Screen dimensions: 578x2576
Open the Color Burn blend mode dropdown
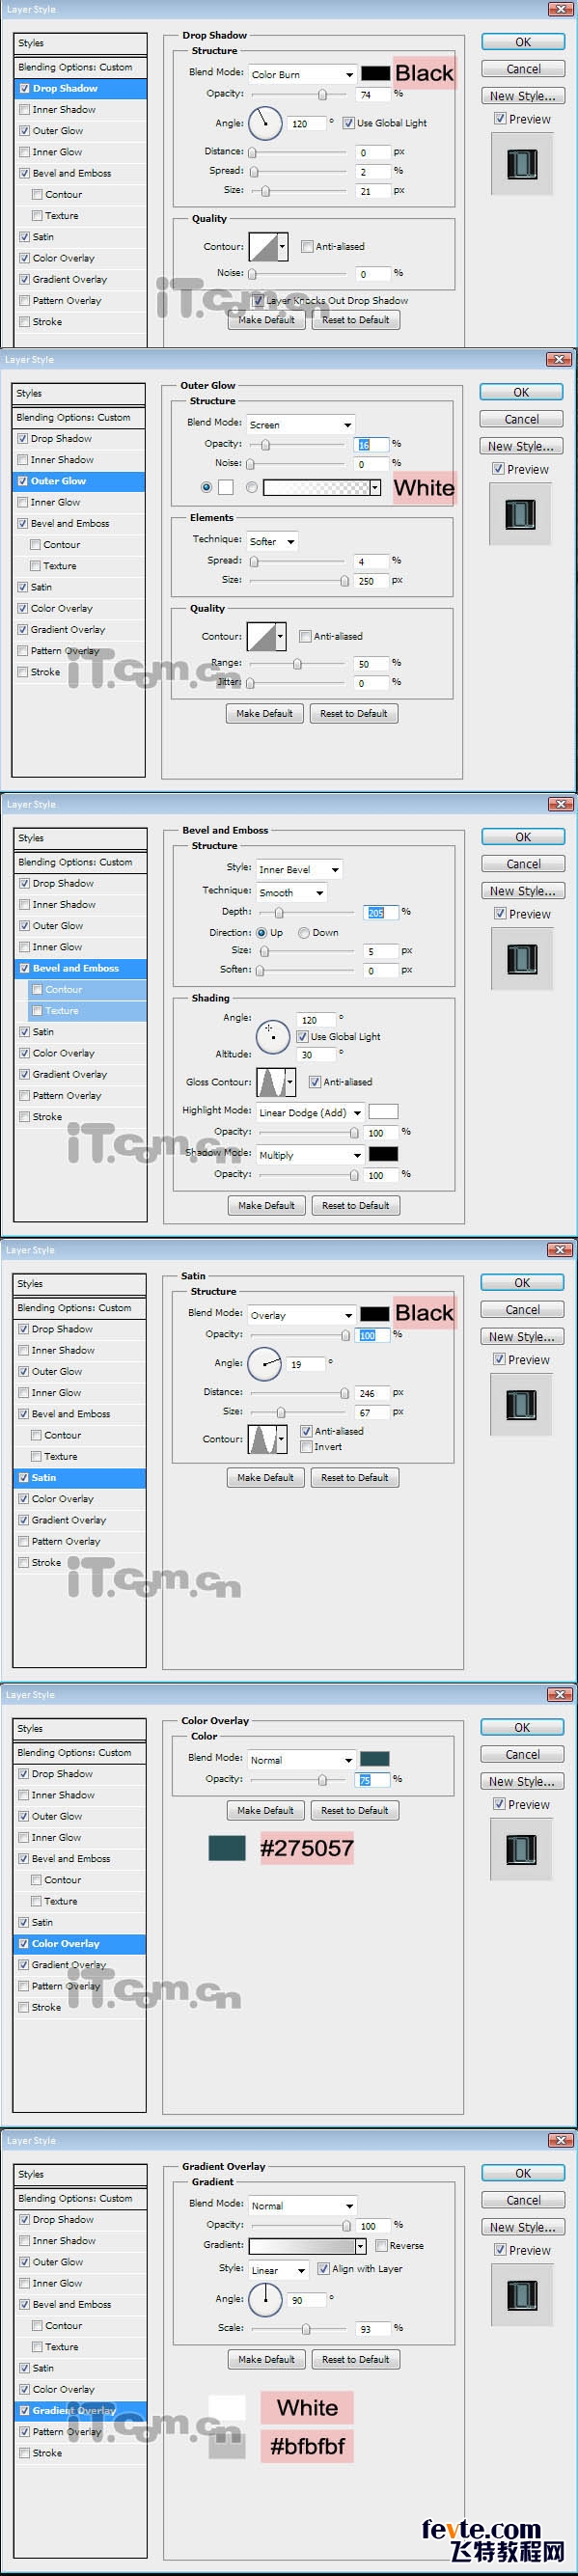click(302, 74)
